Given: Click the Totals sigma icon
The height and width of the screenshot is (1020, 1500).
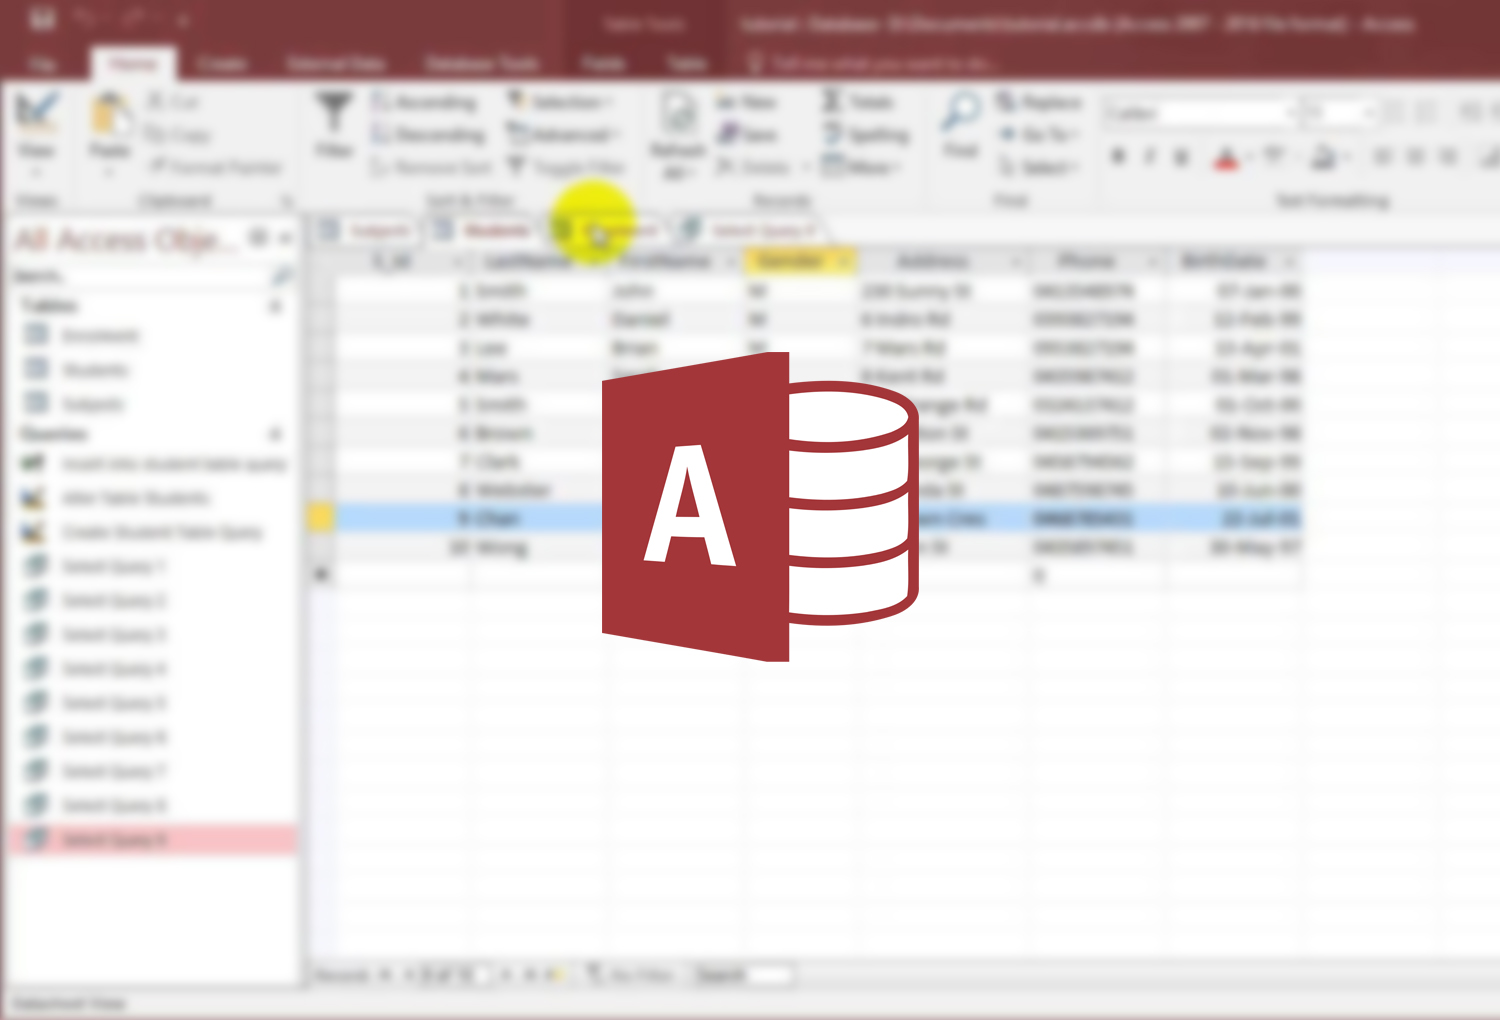Looking at the screenshot, I should tap(832, 101).
